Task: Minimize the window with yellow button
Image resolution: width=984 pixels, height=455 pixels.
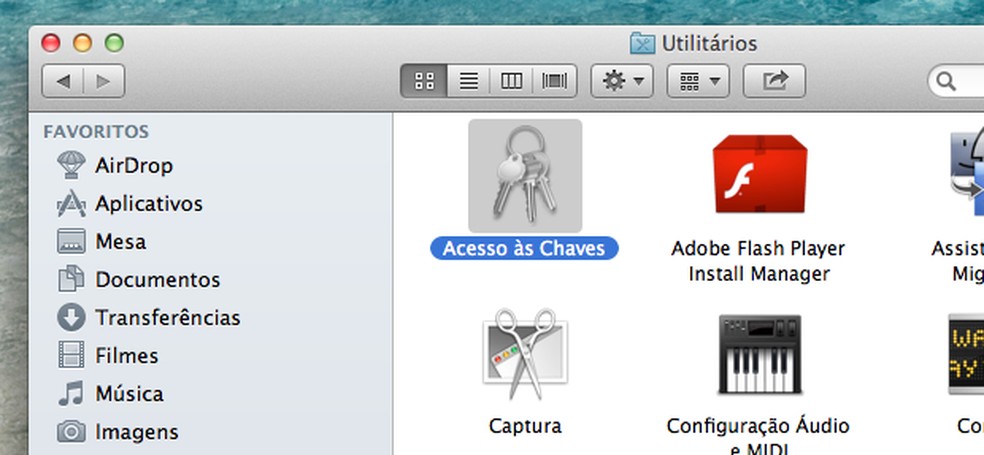Action: point(83,43)
